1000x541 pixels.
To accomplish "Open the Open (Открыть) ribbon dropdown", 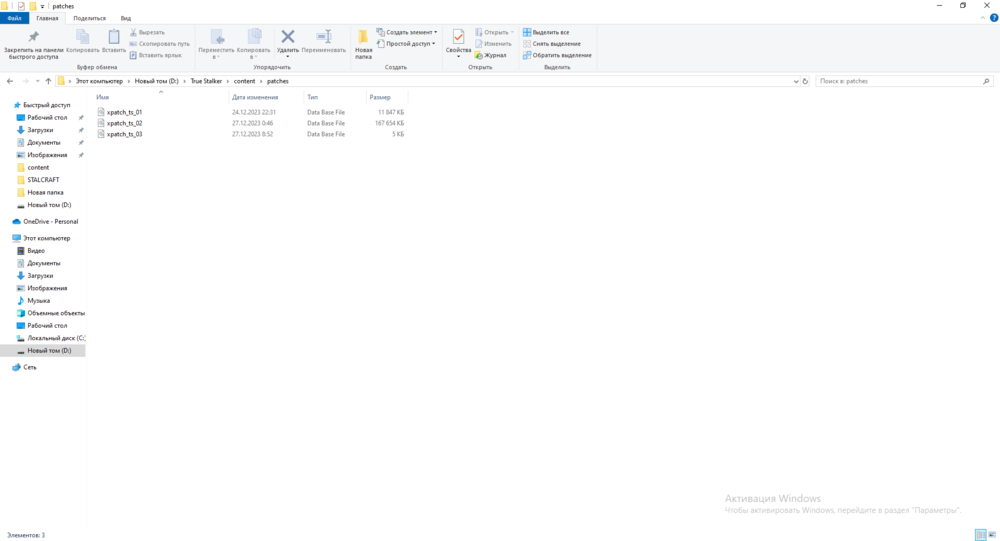I will click(x=494, y=32).
